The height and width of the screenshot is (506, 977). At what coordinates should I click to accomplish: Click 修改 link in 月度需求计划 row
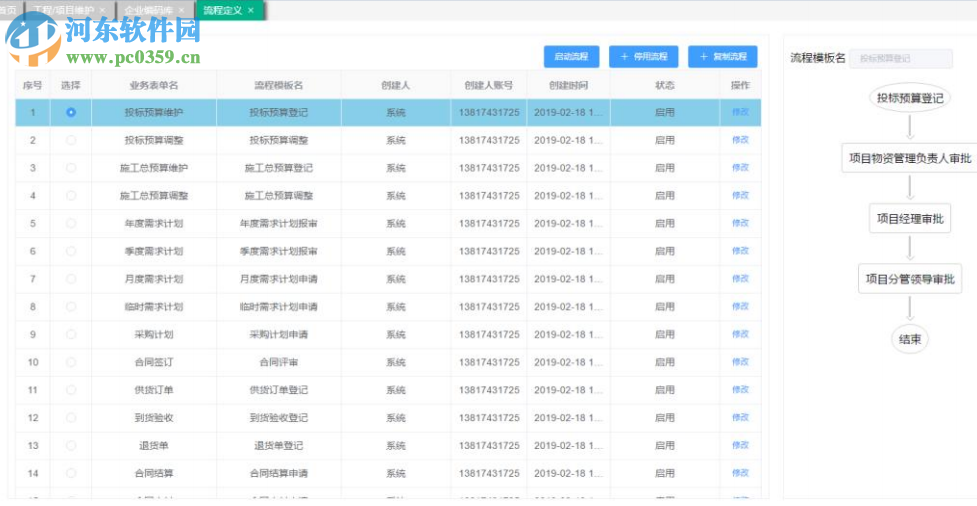pos(740,279)
